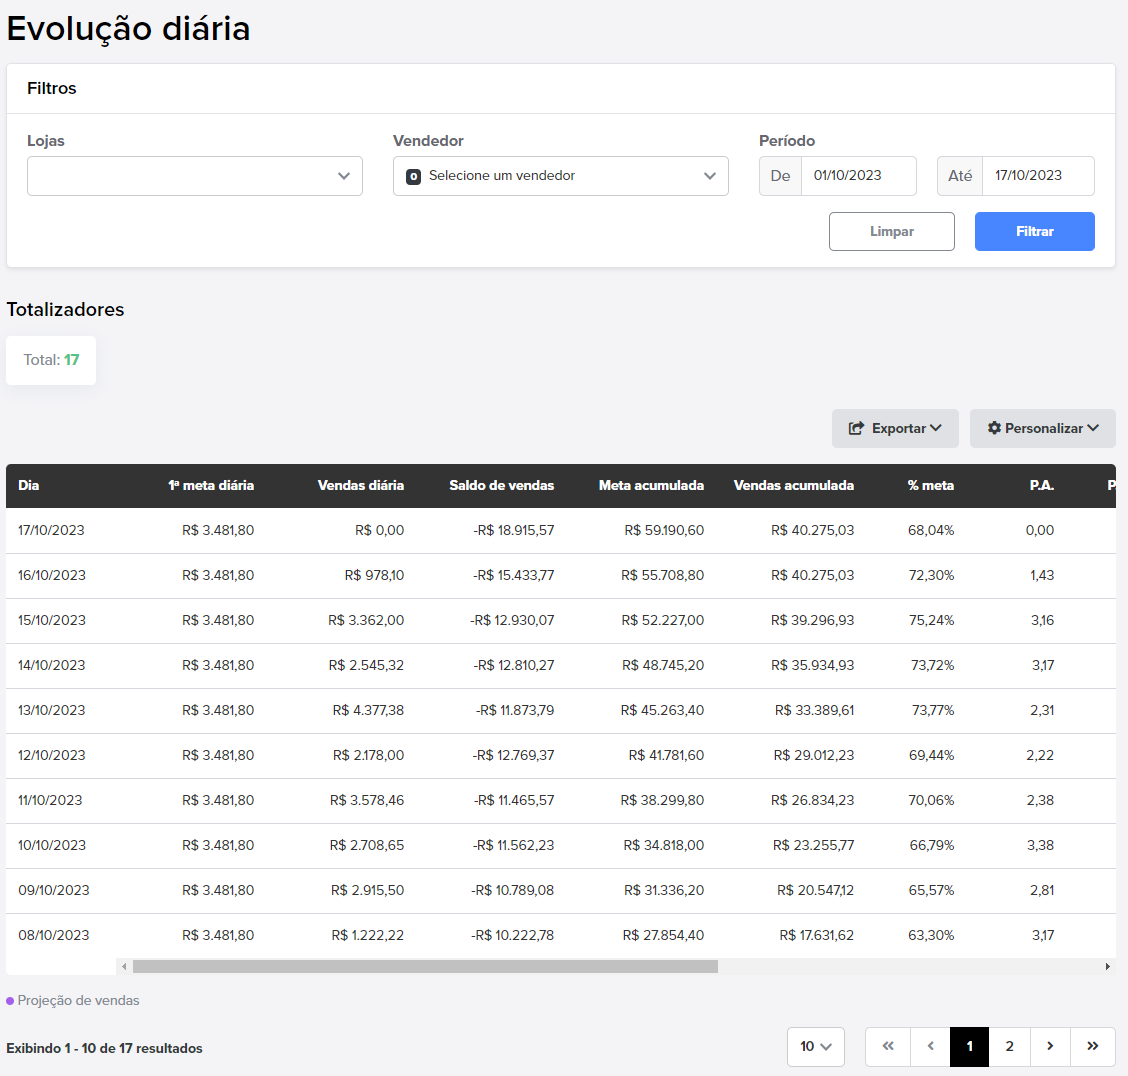Go to previous page arrow
This screenshot has height=1076, width=1128.
tap(930, 1047)
